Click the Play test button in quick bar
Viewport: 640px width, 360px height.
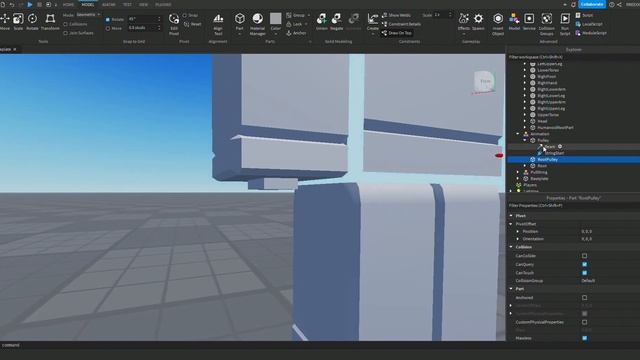coord(30,4)
